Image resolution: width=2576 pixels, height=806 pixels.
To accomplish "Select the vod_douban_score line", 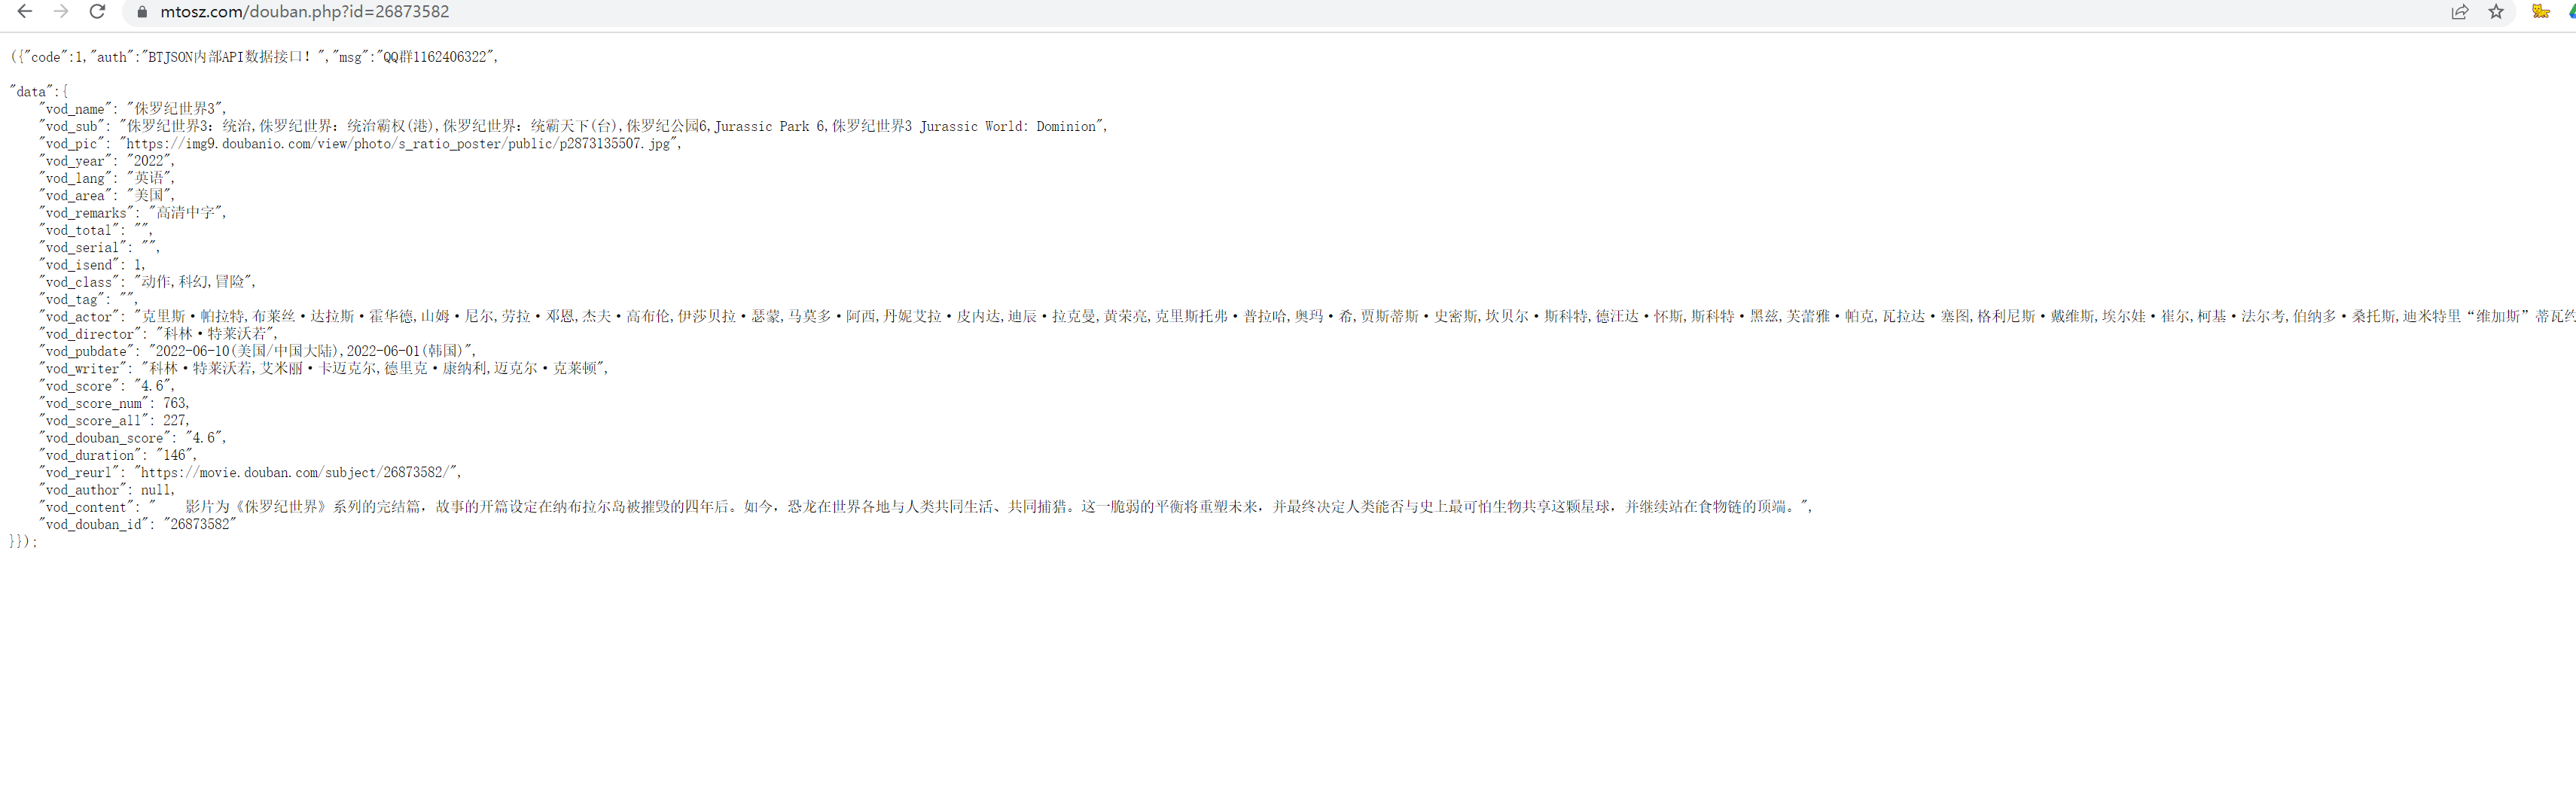I will point(133,438).
